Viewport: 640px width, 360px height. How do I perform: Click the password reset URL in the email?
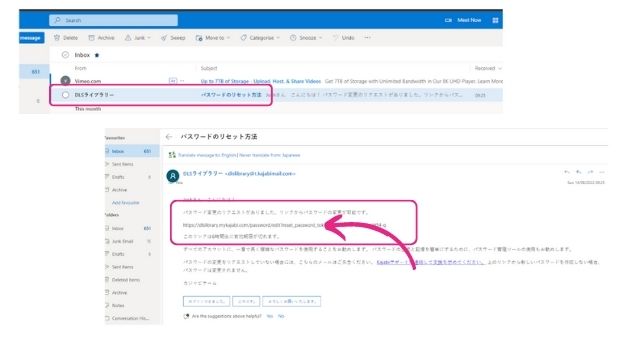coord(284,225)
